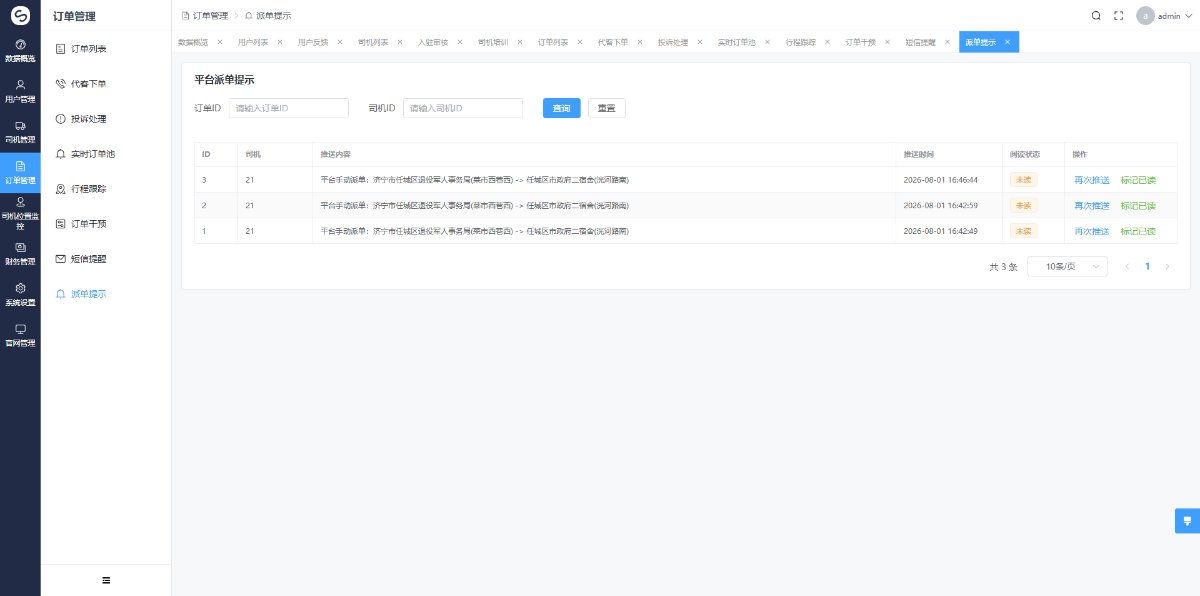Image resolution: width=1200 pixels, height=596 pixels.
Task: Collapse the submenu with the hamburger icon
Action: (x=106, y=580)
